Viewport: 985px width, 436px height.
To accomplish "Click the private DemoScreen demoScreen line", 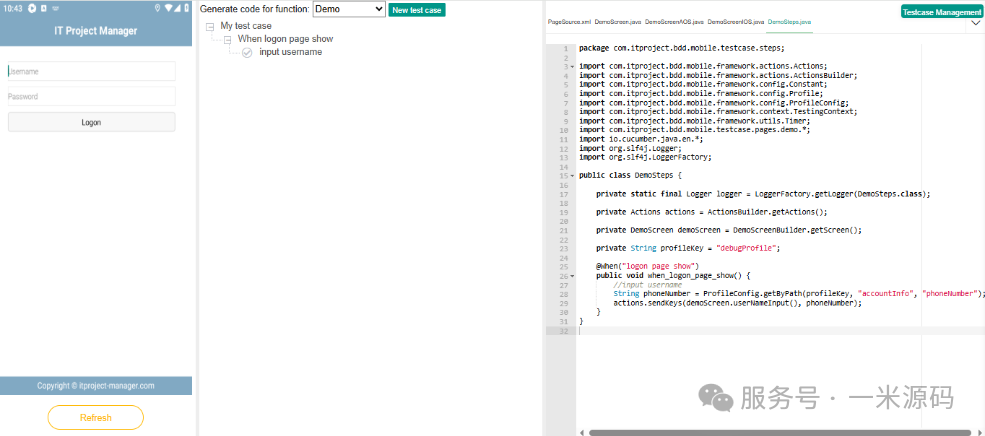I will point(729,231).
